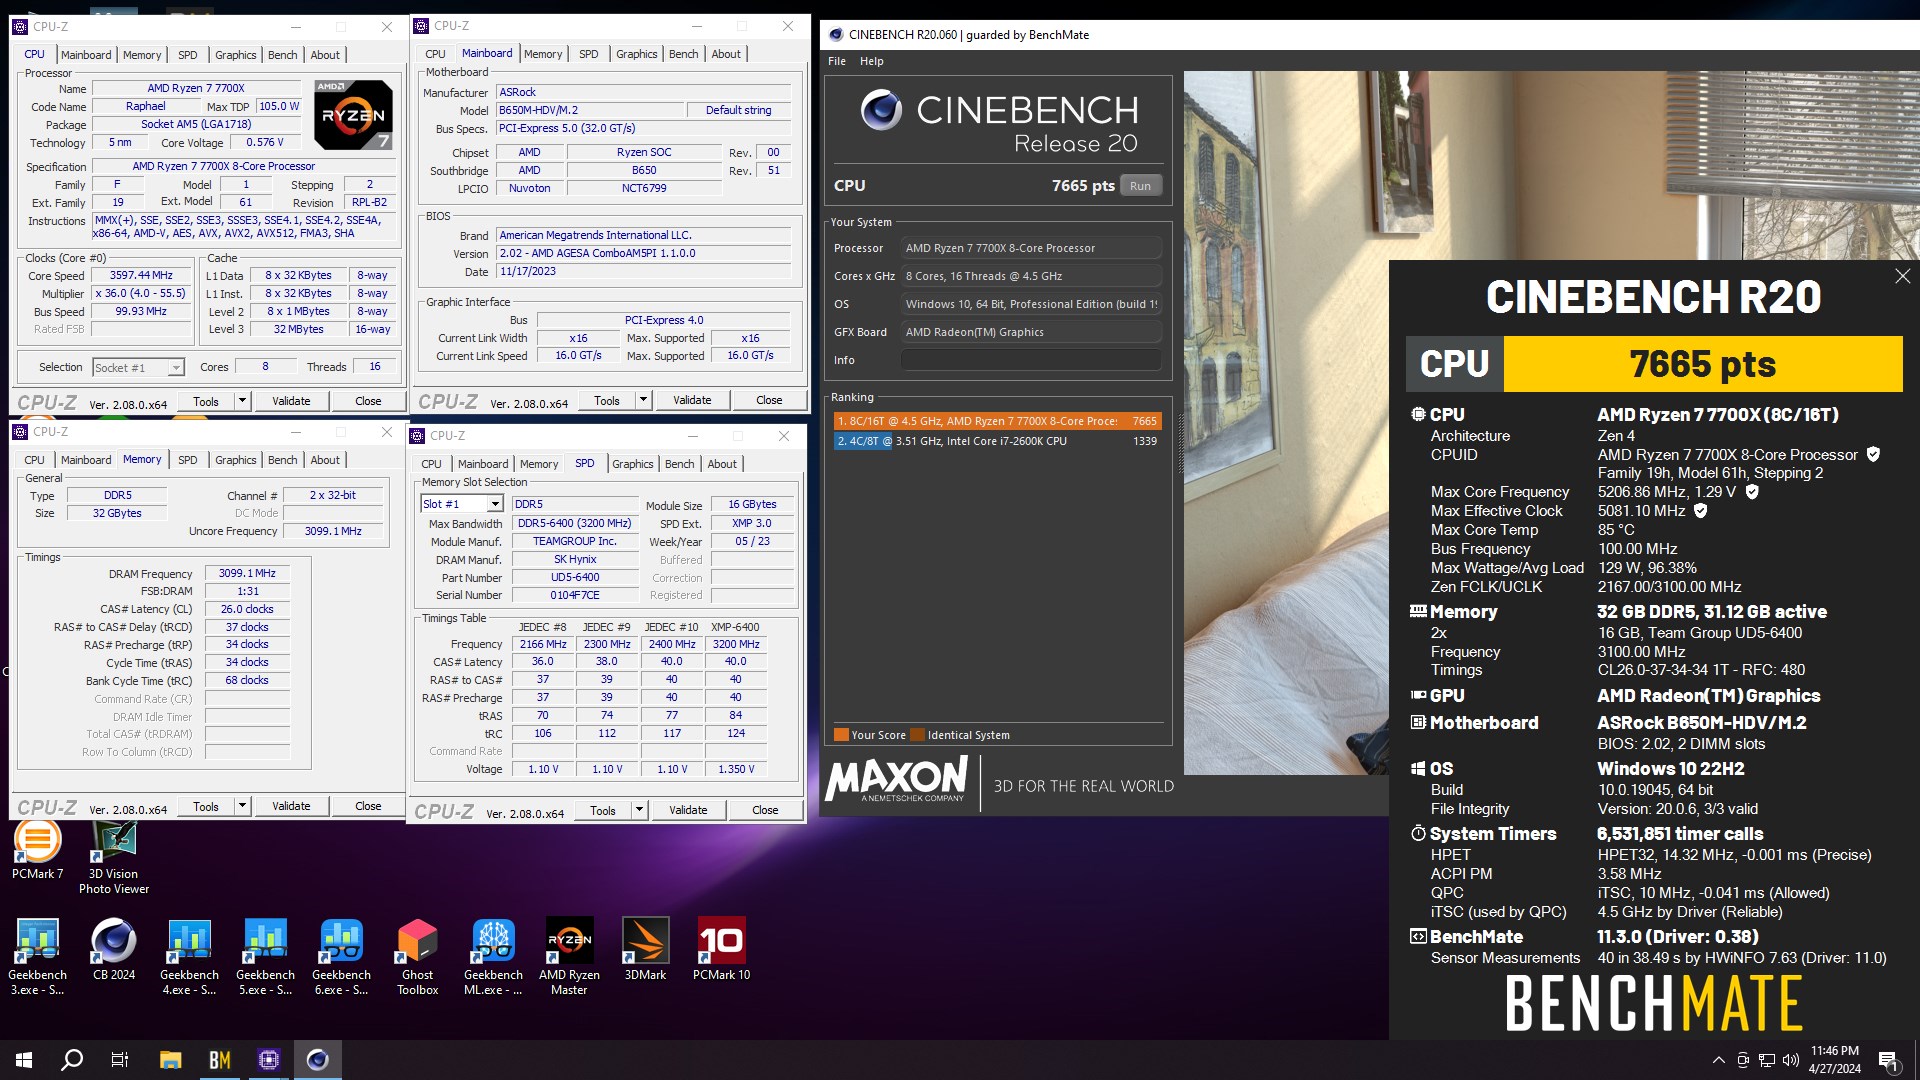1920x1080 pixels.
Task: Select Ryzen 7 7700X ranking row
Action: [997, 421]
